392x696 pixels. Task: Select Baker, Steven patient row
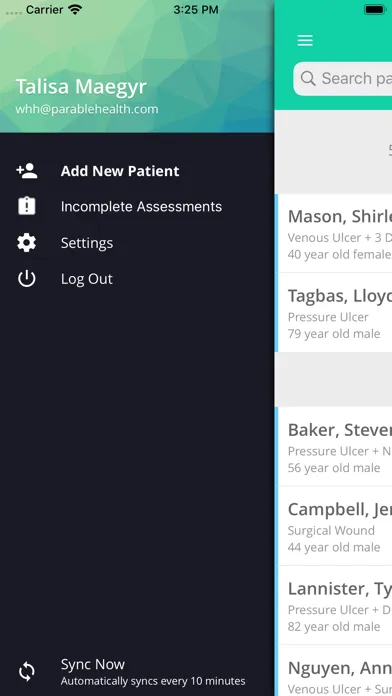click(x=333, y=446)
